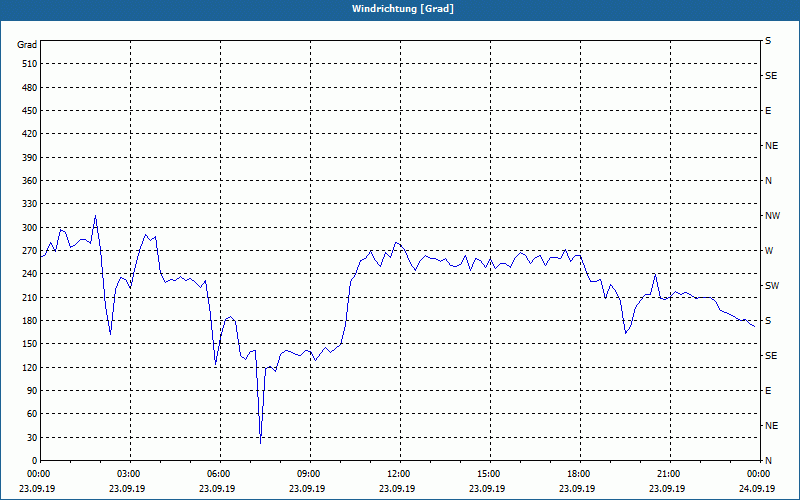Click the 15:00 time label

point(490,474)
